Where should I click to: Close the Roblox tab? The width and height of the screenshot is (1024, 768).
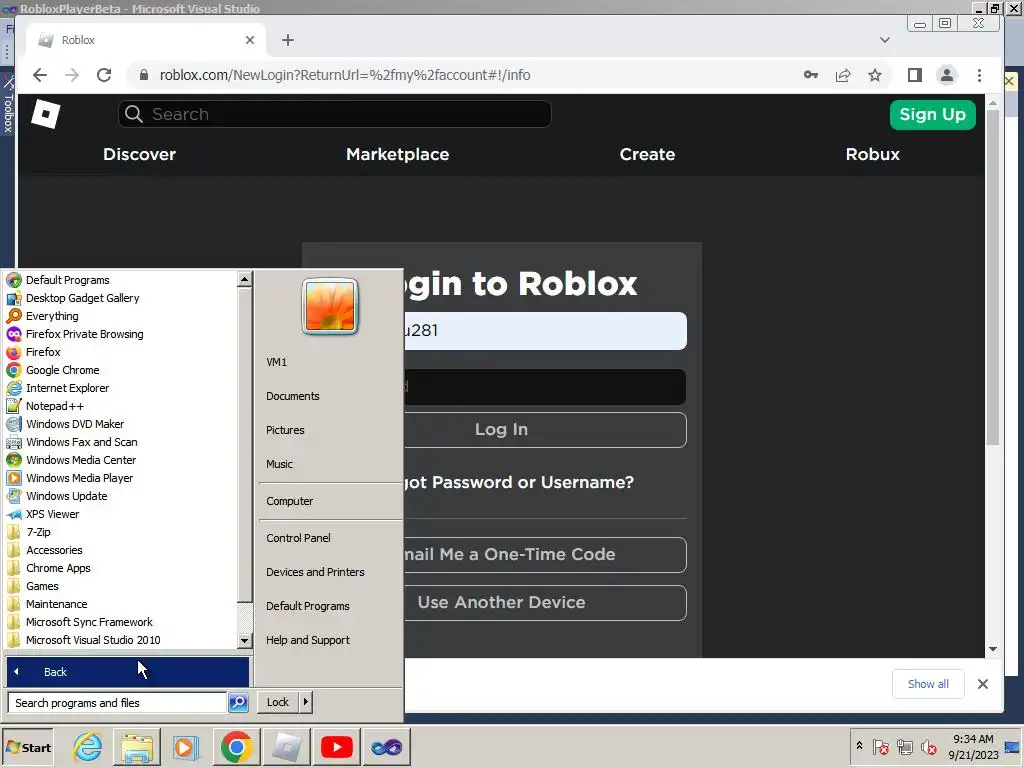tap(249, 40)
